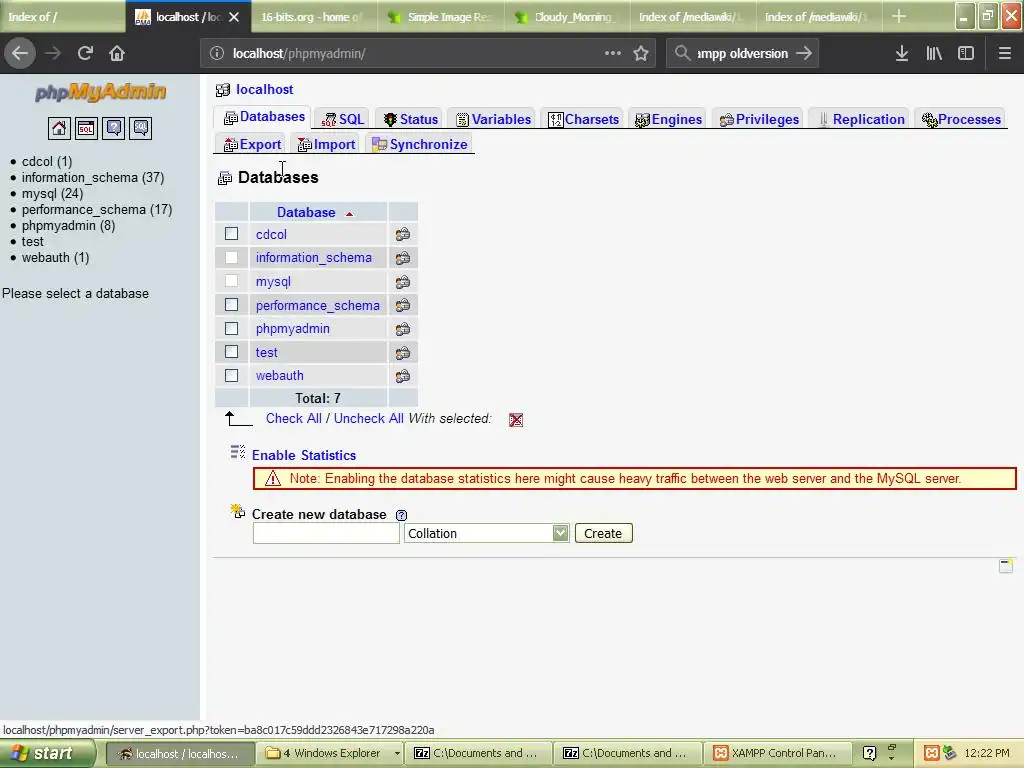Click the Create database button
Viewport: 1024px width, 768px height.
click(x=603, y=534)
